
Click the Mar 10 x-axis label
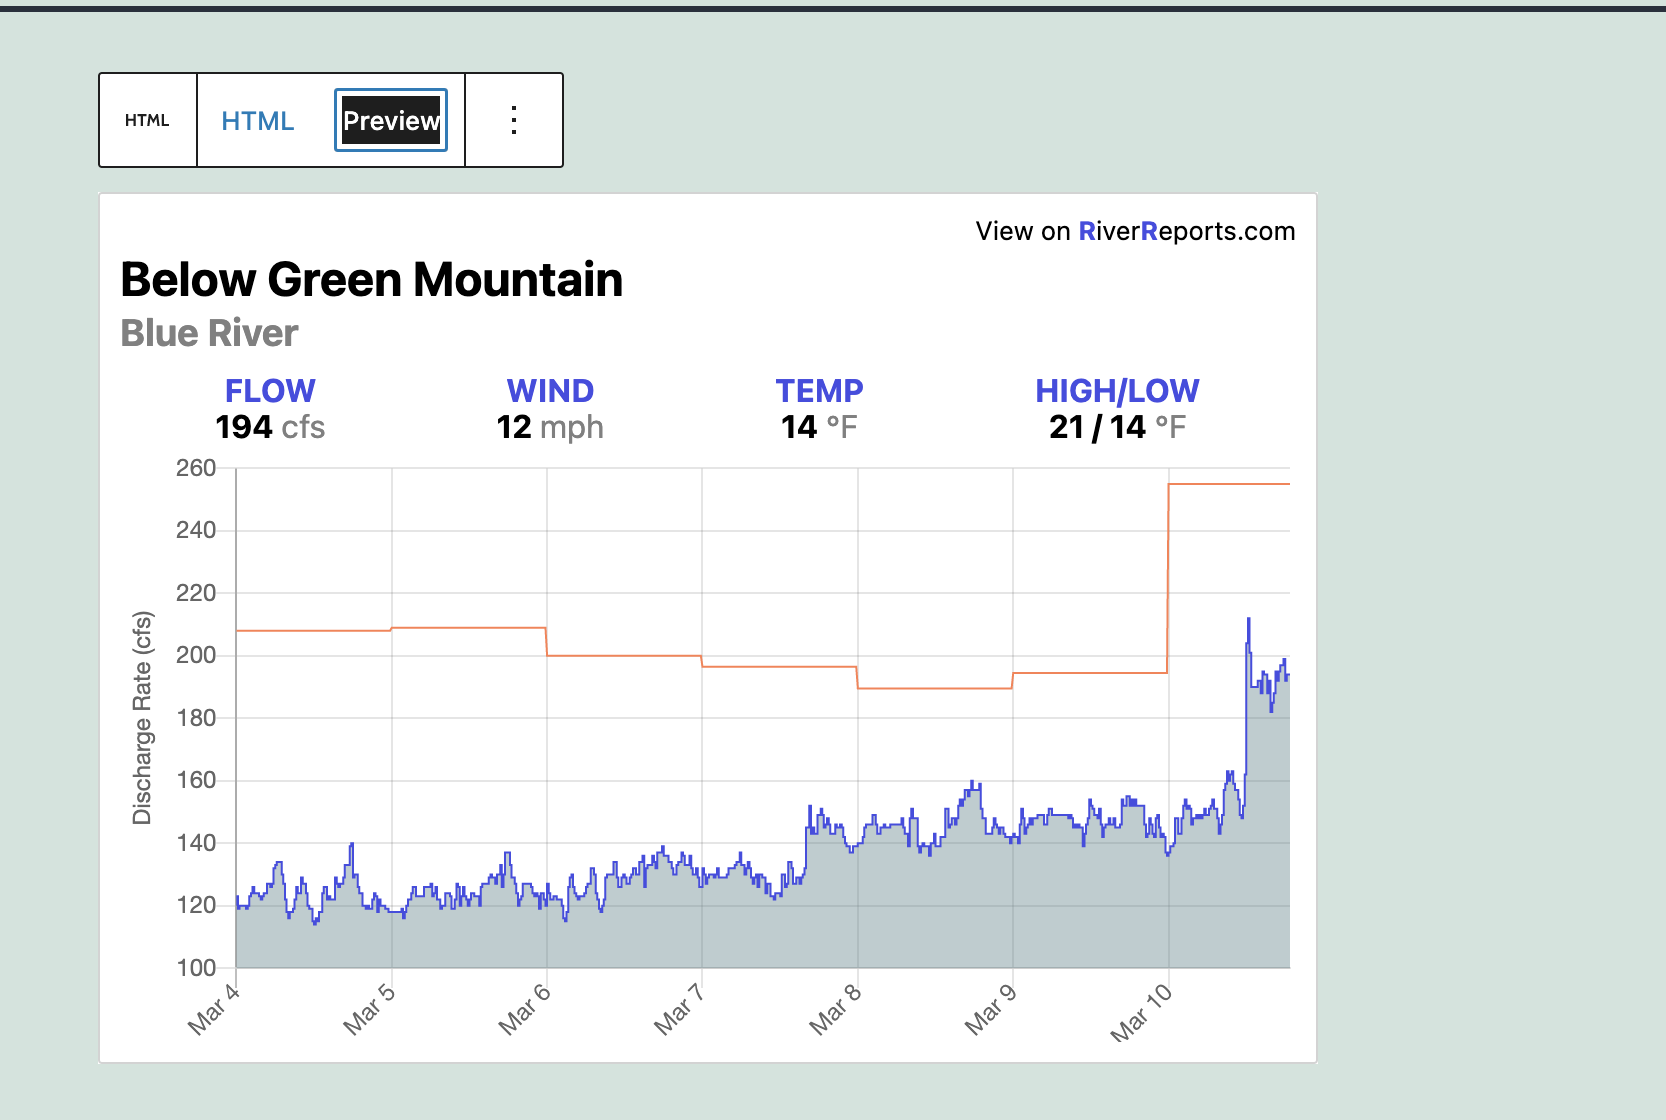pos(1141,1012)
